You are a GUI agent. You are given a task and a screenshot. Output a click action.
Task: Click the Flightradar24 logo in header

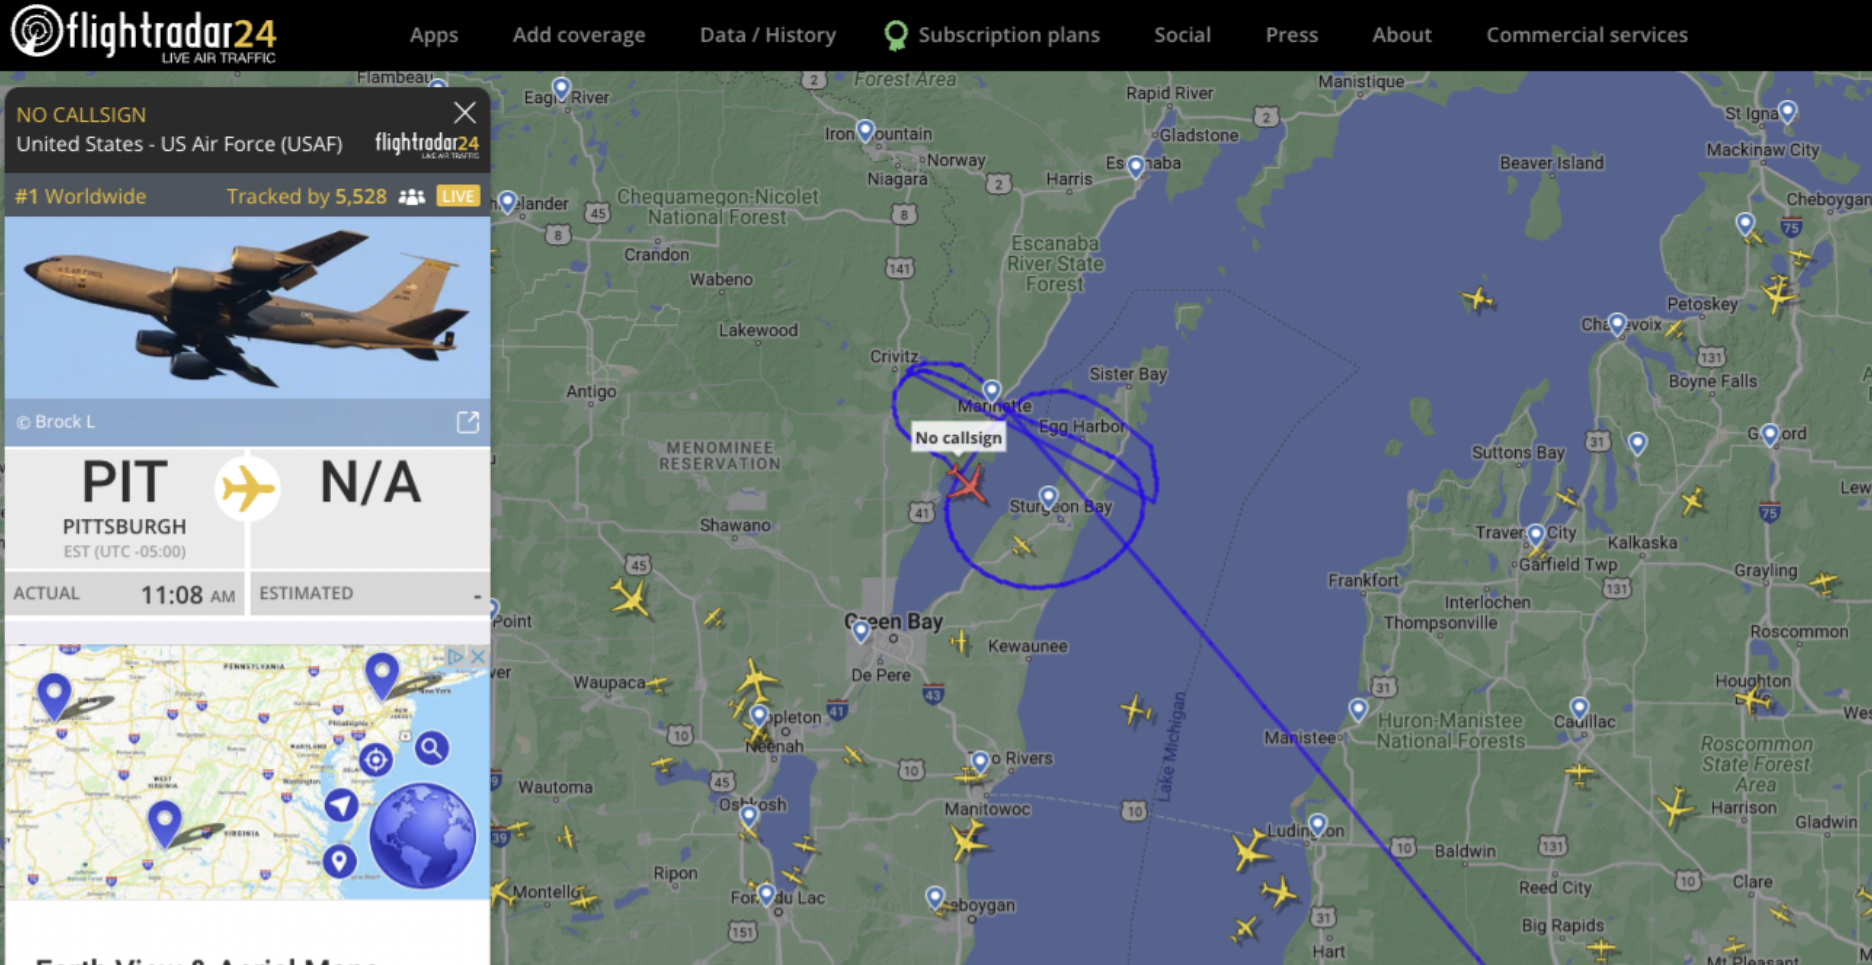[x=144, y=34]
